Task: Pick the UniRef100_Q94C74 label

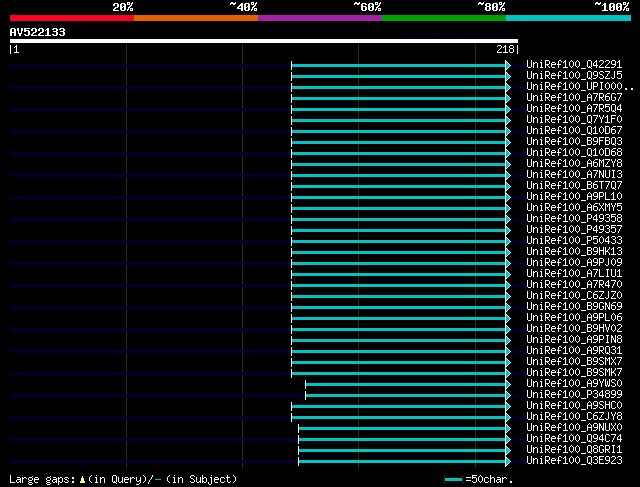Action: pos(574,439)
